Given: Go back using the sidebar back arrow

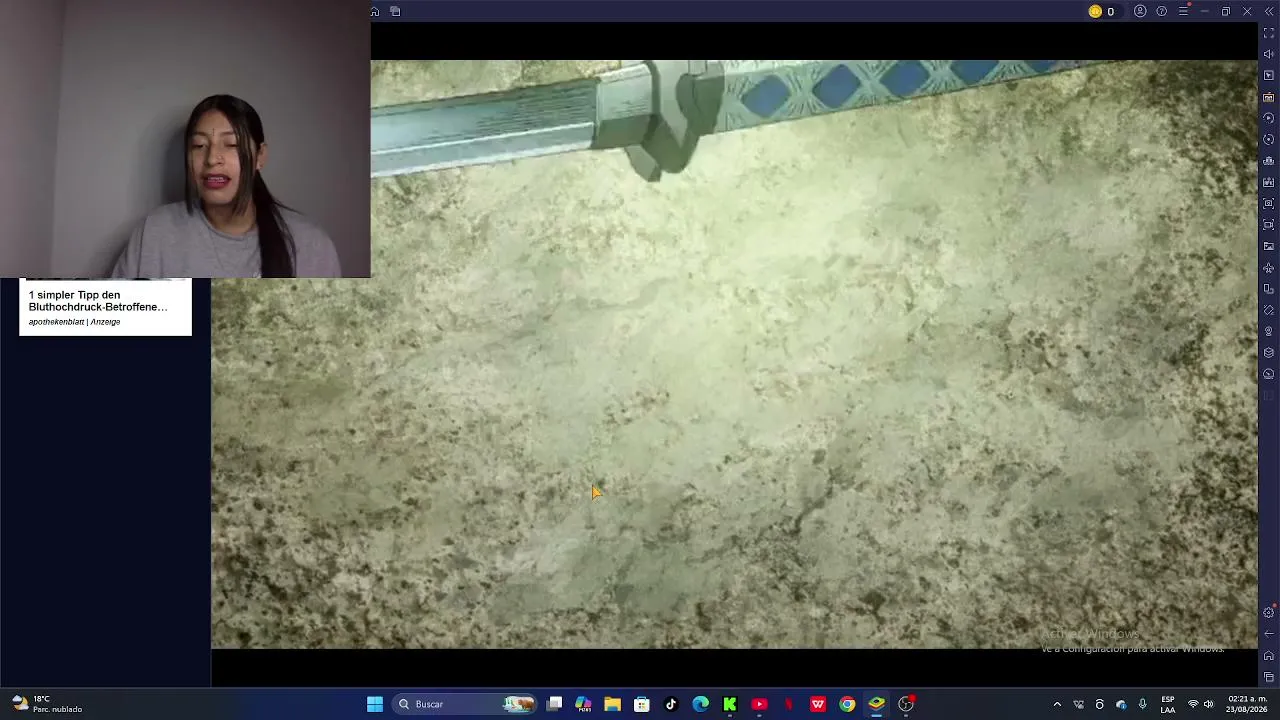Looking at the screenshot, I should (1269, 634).
